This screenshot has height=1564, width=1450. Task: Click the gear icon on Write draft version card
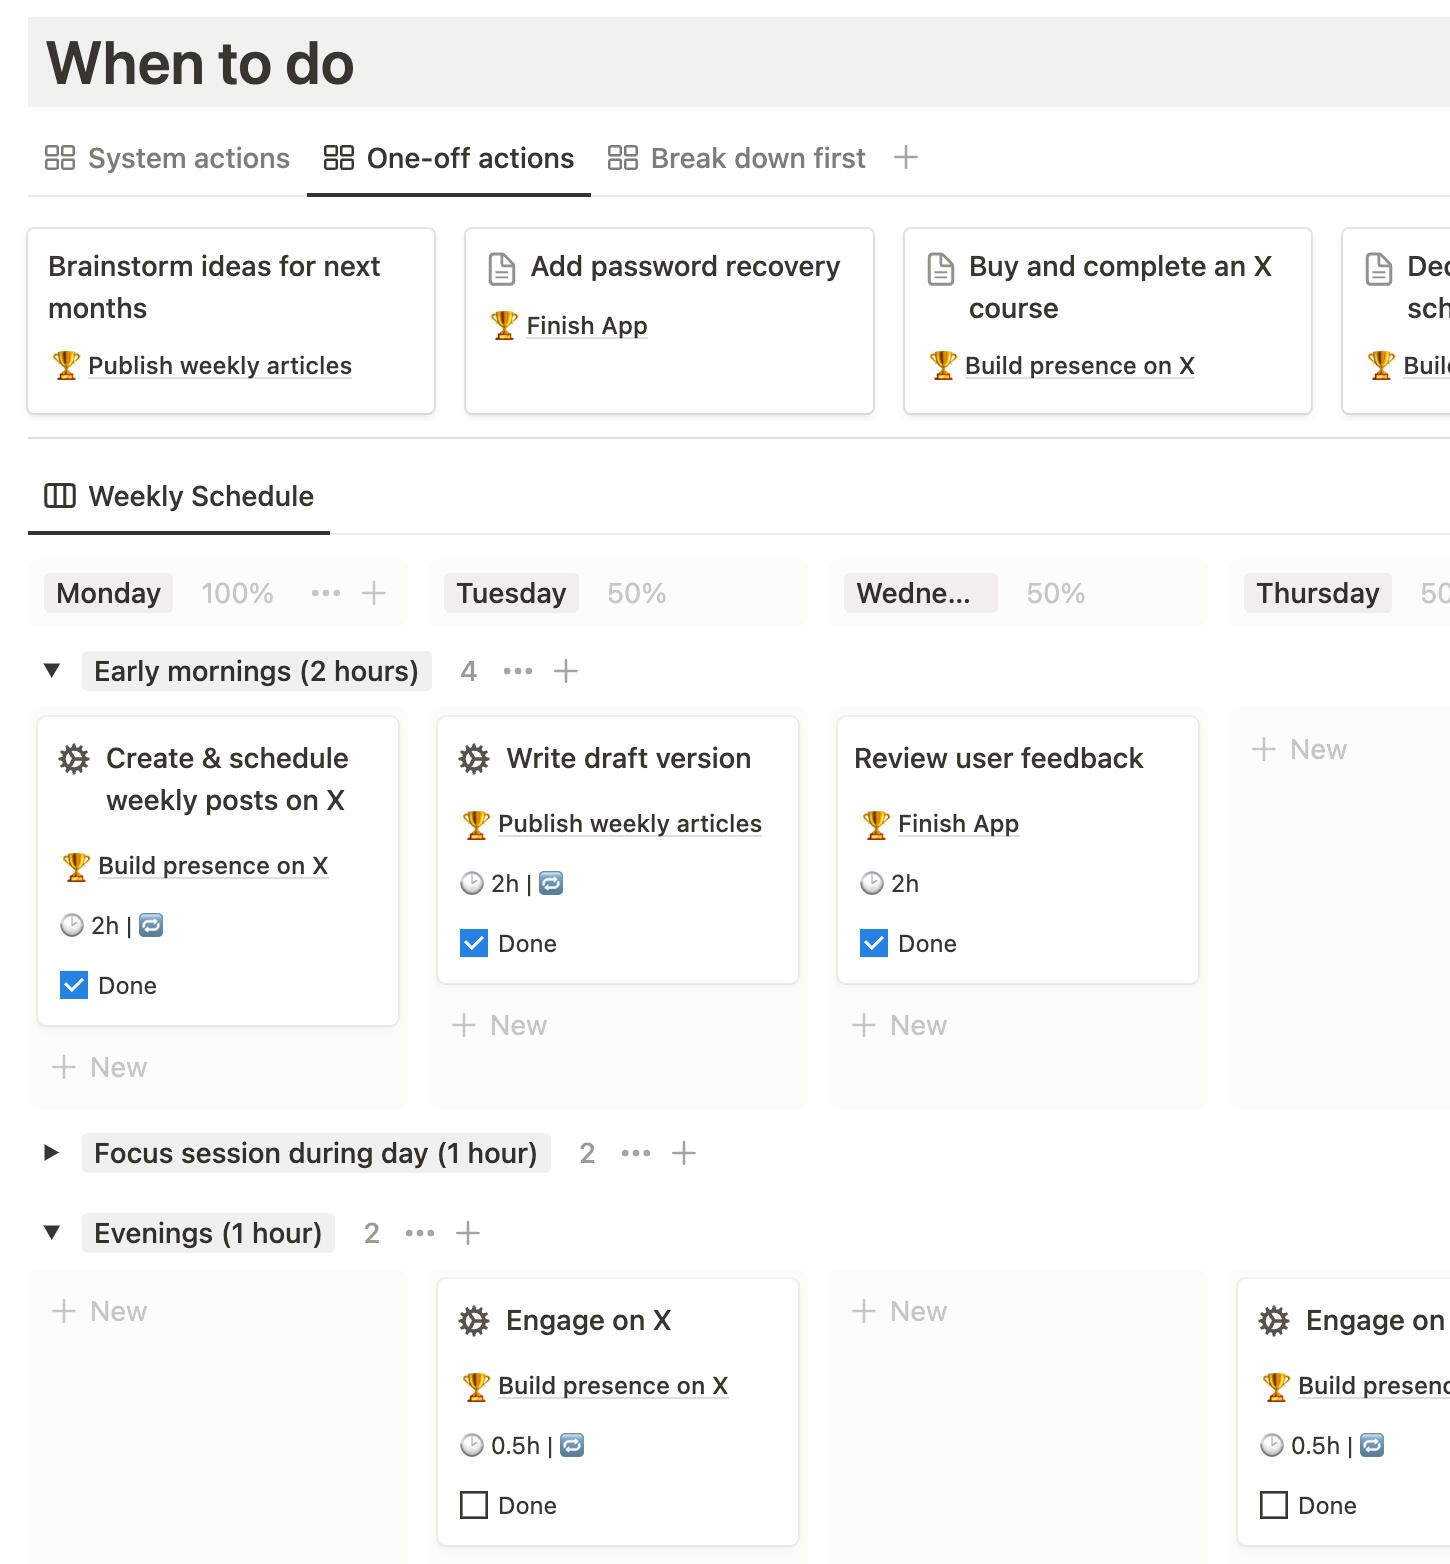(x=474, y=759)
